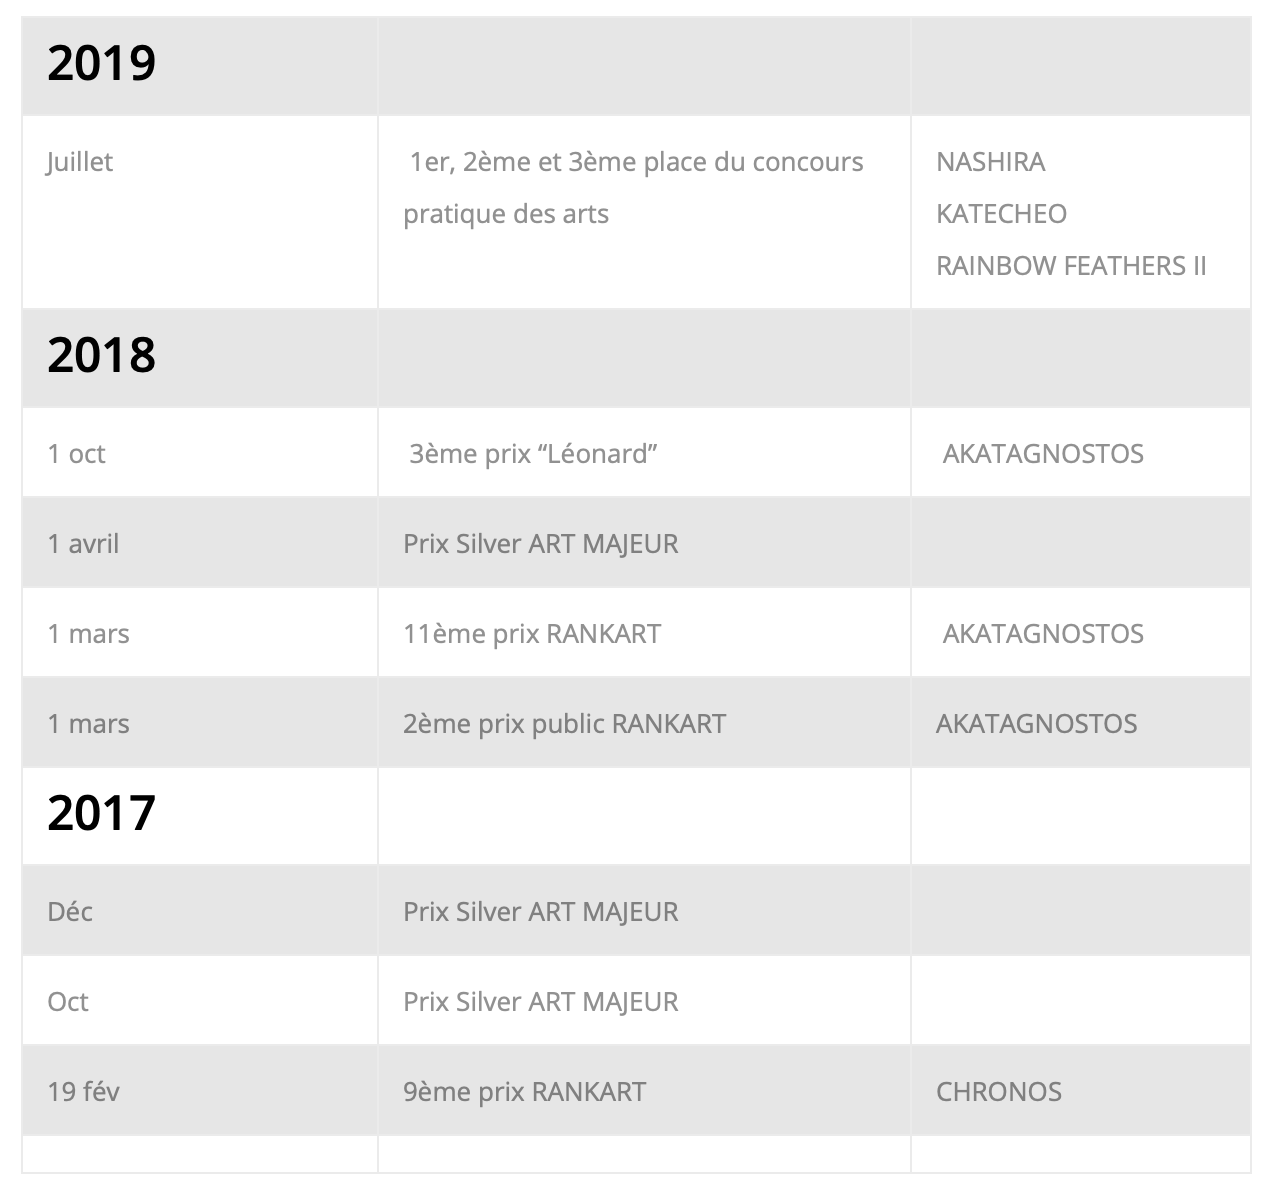Click the CHRONOS artwork name

(998, 1092)
